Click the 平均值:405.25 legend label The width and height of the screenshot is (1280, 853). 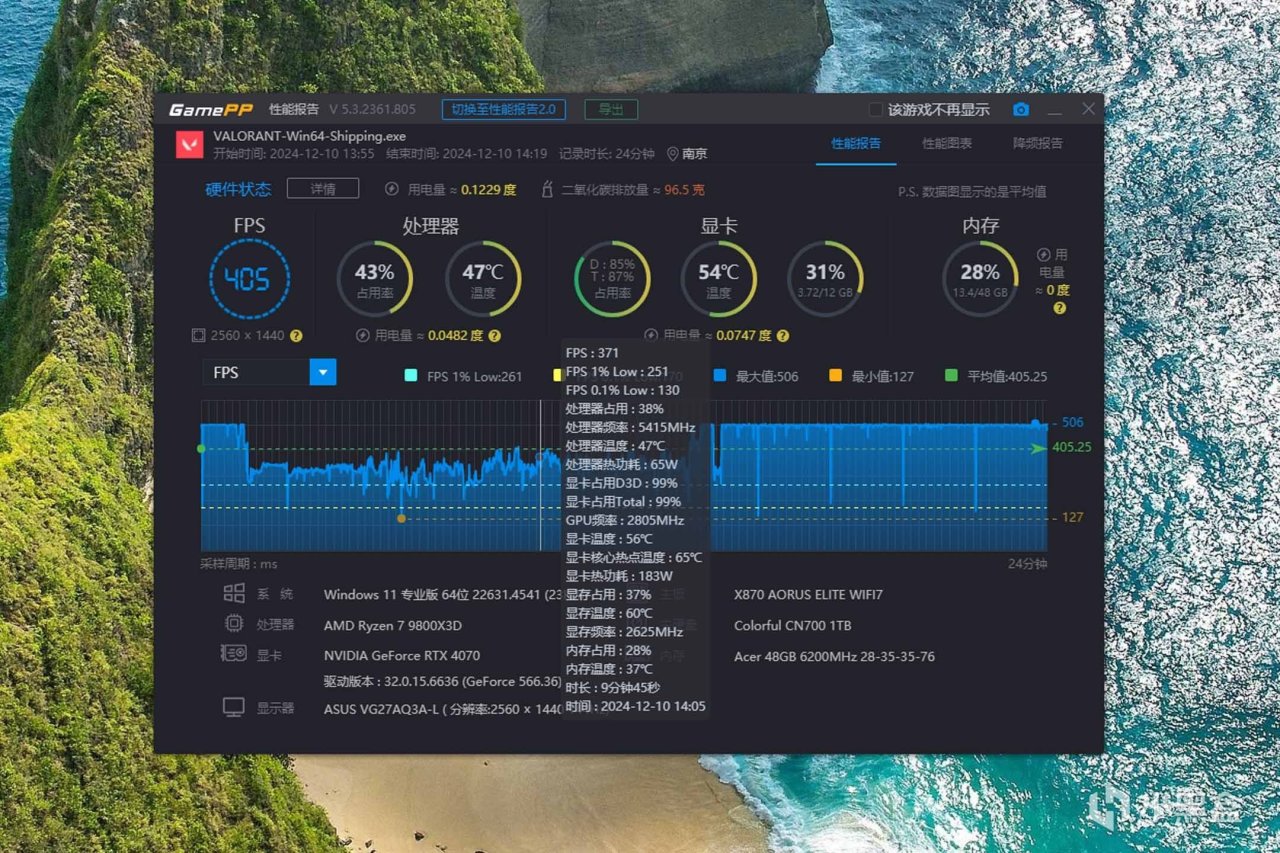coord(1007,376)
